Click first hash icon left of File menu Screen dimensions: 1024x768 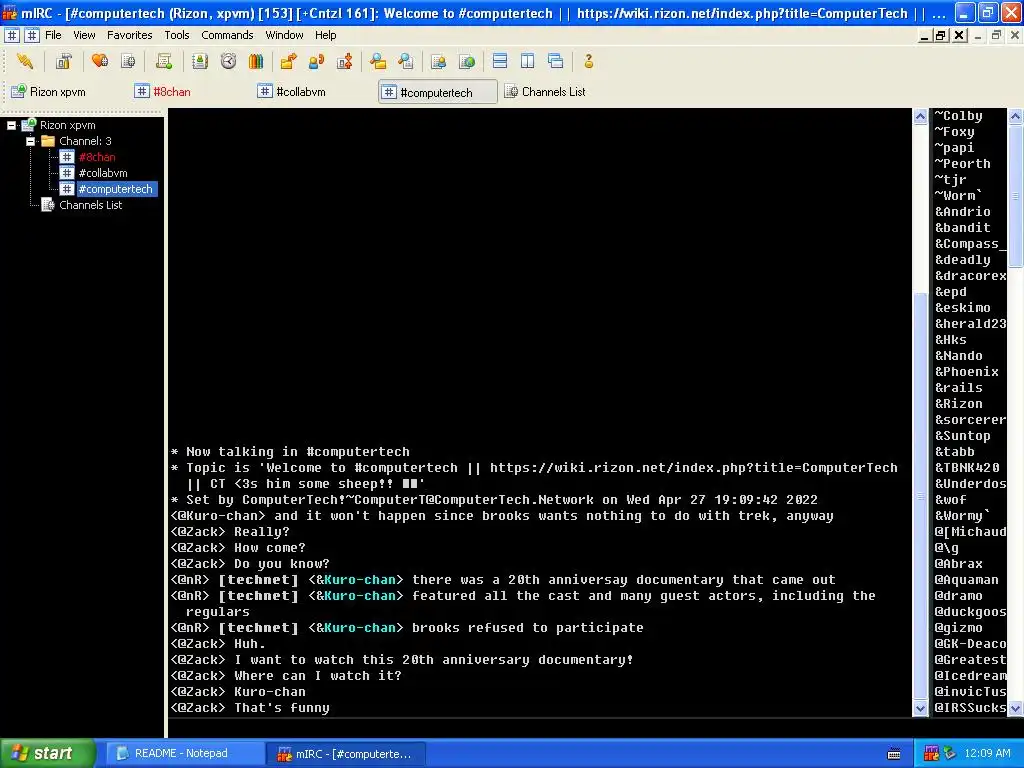[12, 35]
